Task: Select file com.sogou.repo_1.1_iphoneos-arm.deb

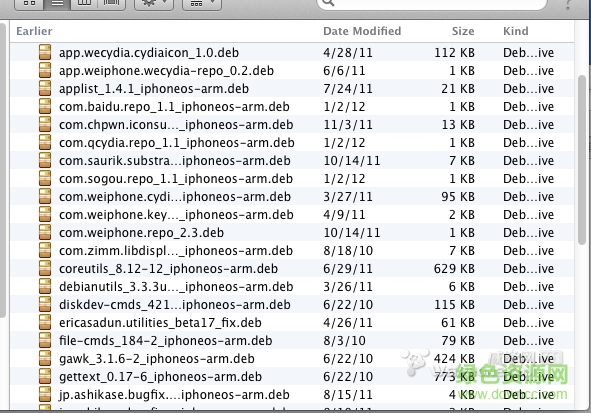Action: 176,179
